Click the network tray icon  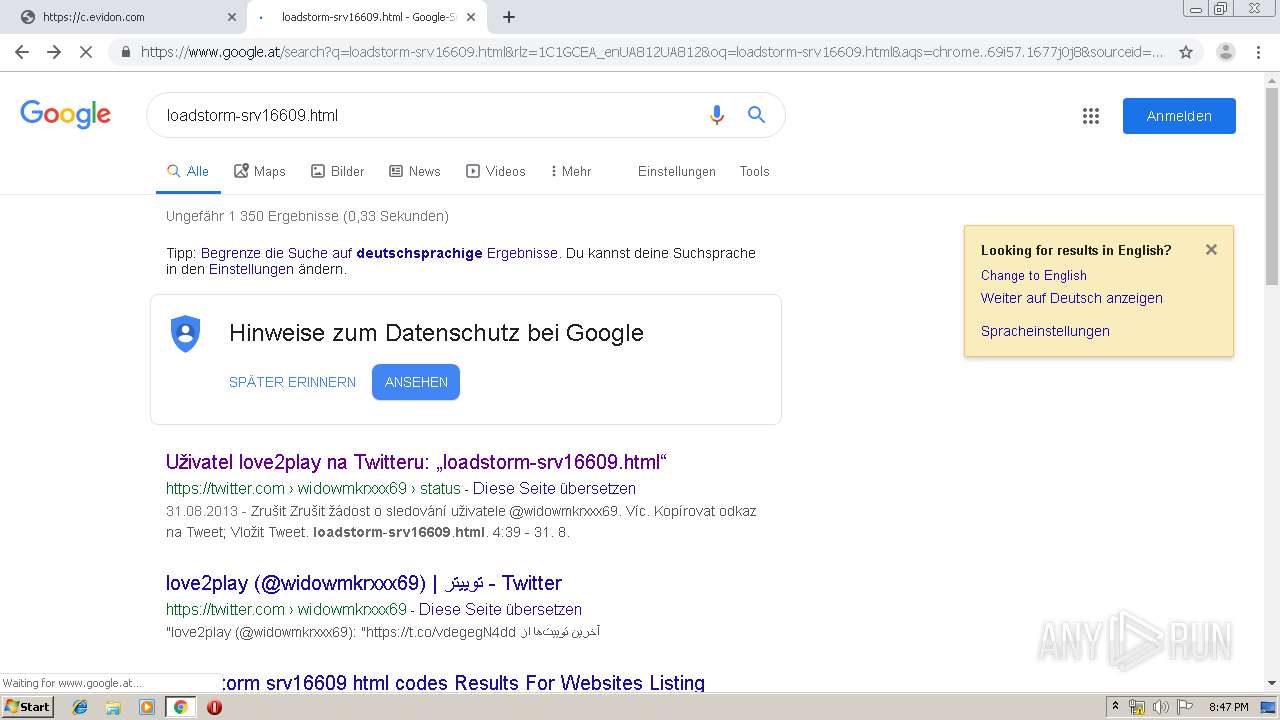tap(1137, 707)
